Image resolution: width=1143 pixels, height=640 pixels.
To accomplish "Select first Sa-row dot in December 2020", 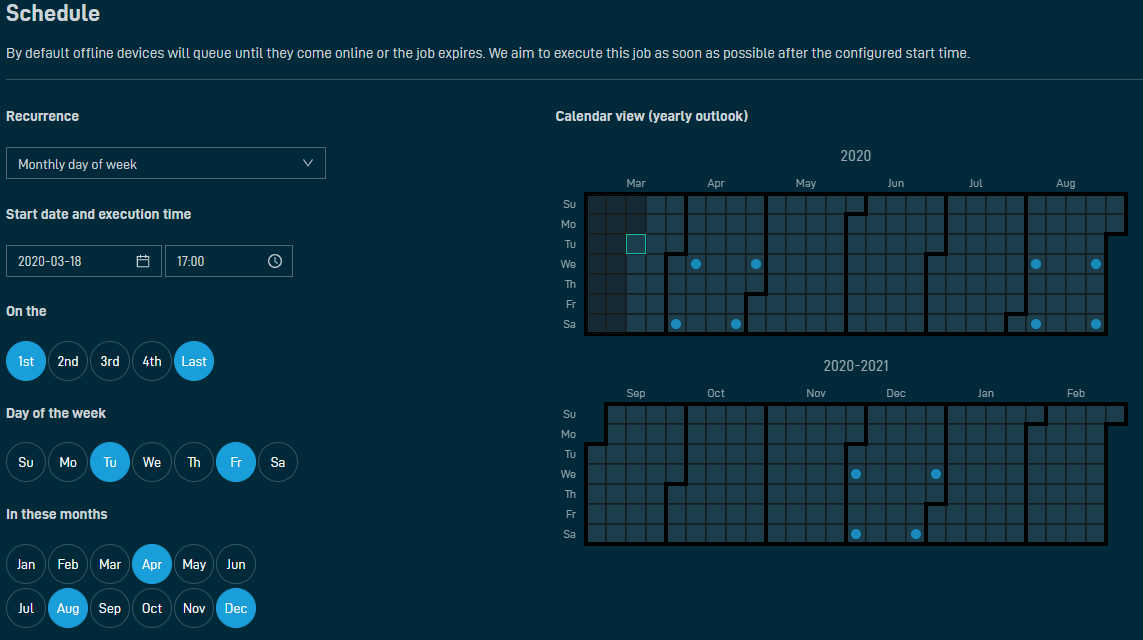I will [x=856, y=534].
